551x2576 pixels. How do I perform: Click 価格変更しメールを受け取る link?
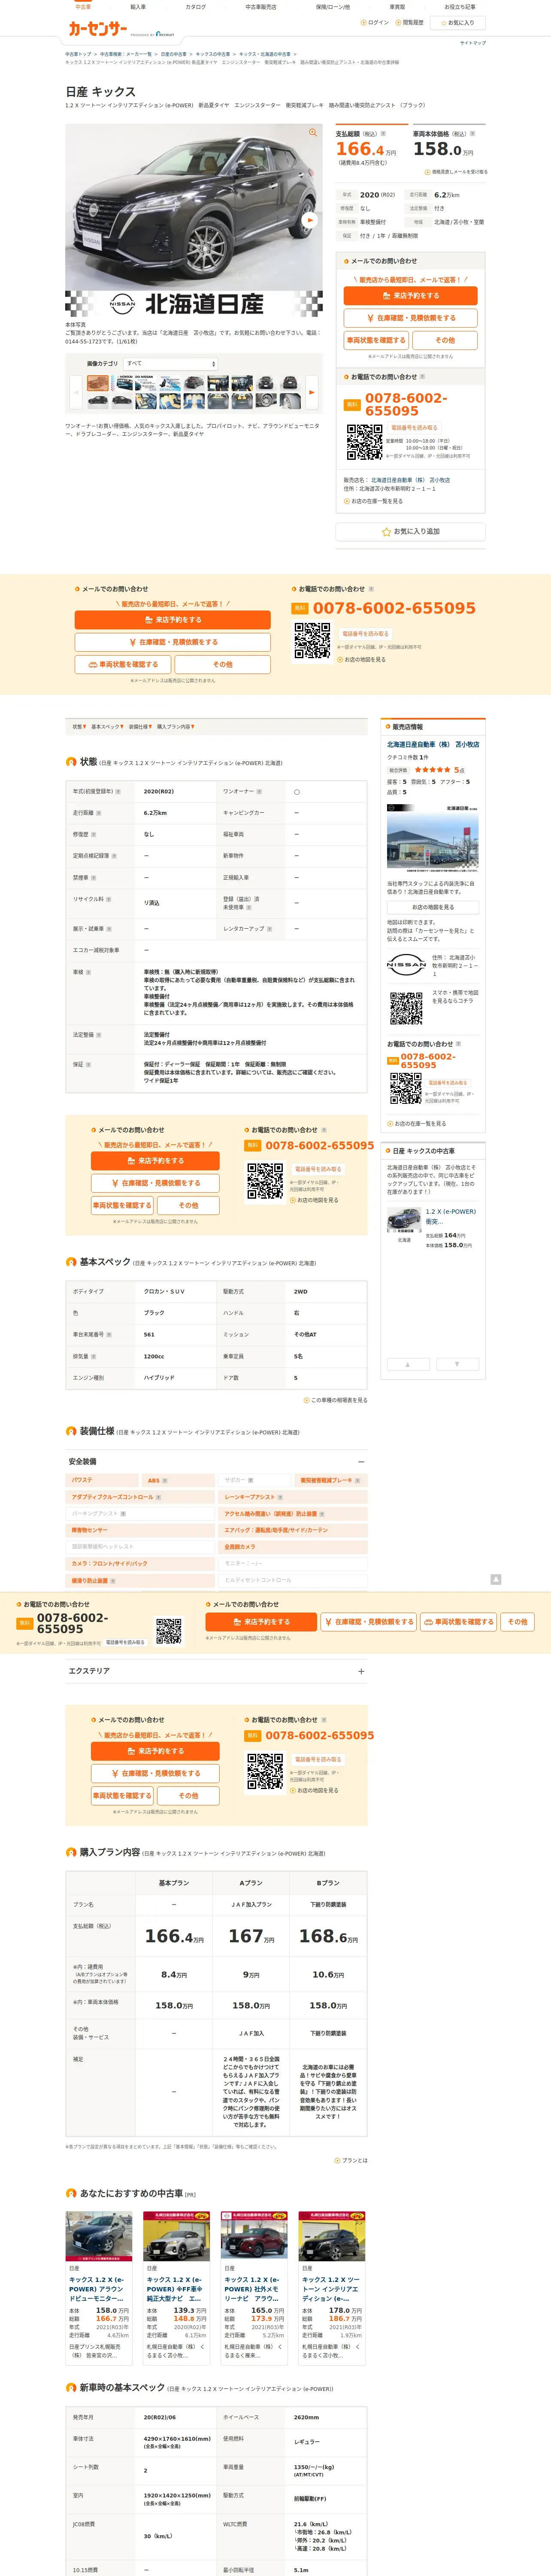457,172
